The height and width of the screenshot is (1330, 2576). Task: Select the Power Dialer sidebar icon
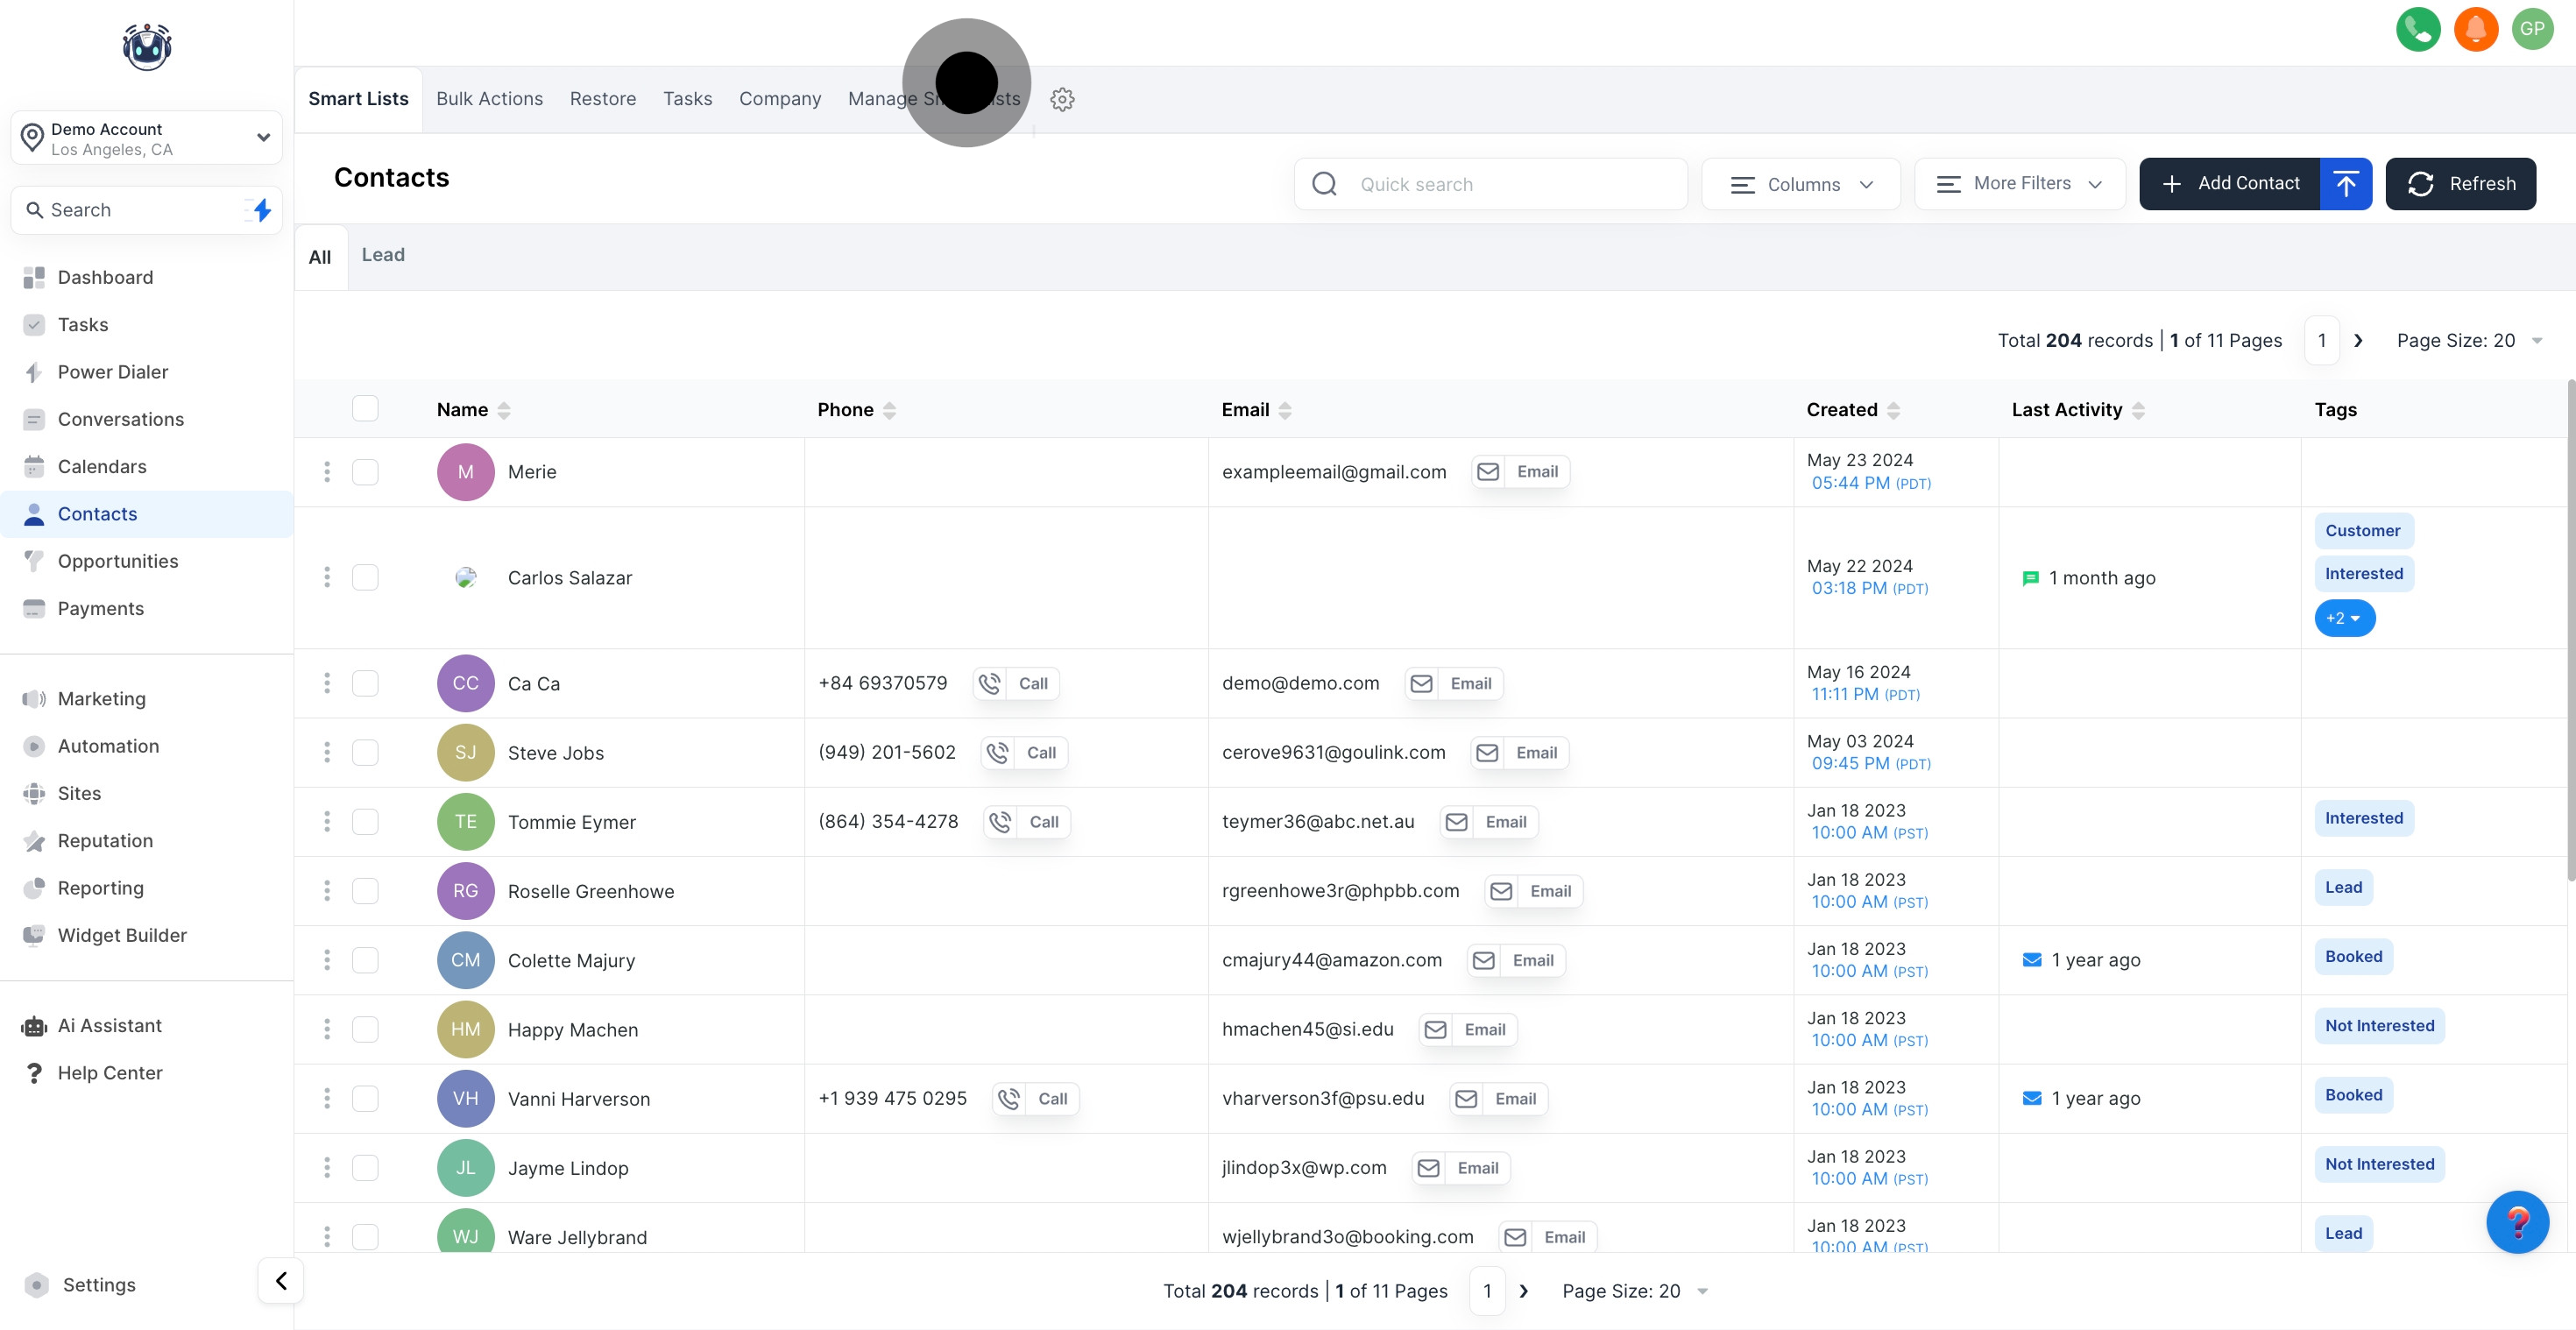pos(34,371)
